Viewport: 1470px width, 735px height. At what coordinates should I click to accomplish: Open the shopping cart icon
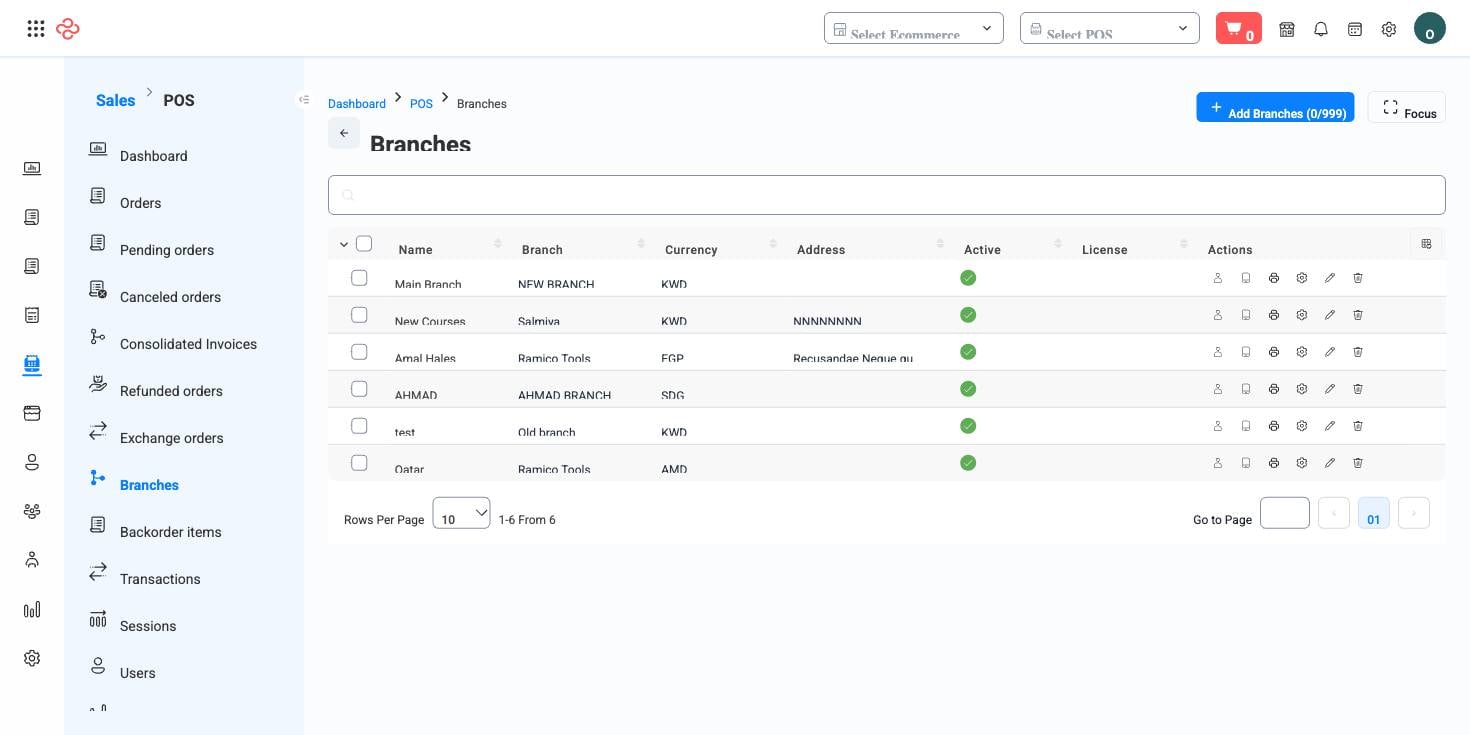1238,28
